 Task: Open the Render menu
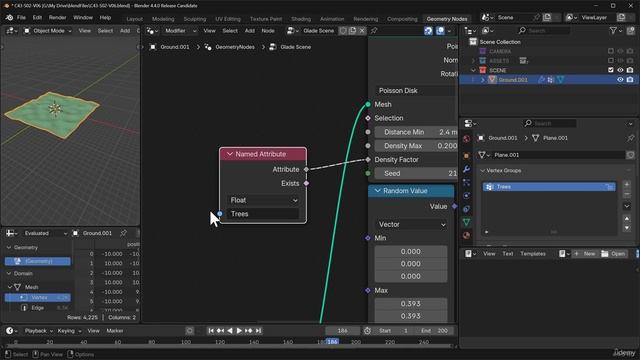pyautogui.click(x=57, y=18)
